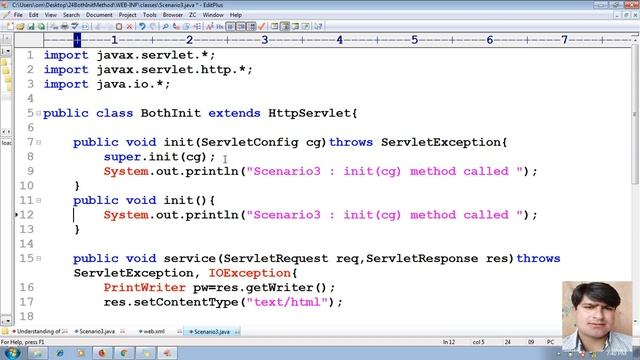Viewport: 640px width, 360px height.
Task: Open the Windows Start menu
Action: pyautogui.click(x=12, y=353)
